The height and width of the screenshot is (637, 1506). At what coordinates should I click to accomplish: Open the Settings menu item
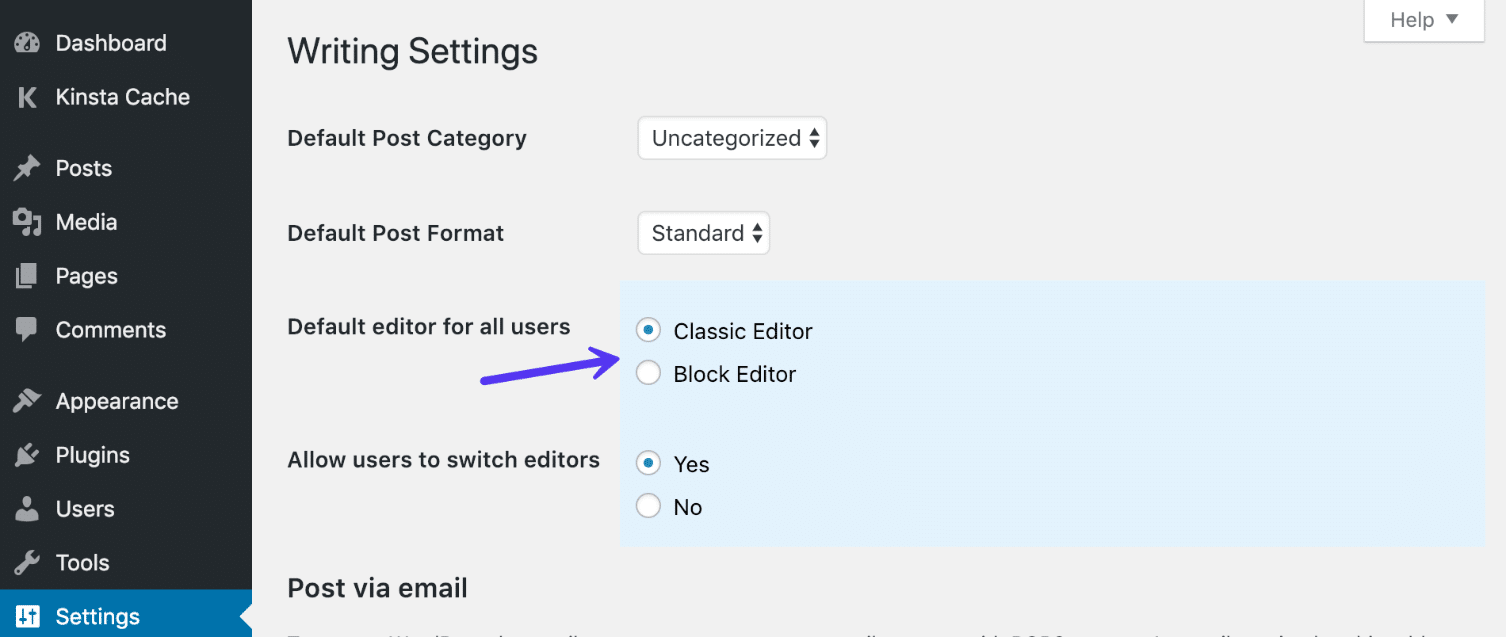(x=97, y=616)
